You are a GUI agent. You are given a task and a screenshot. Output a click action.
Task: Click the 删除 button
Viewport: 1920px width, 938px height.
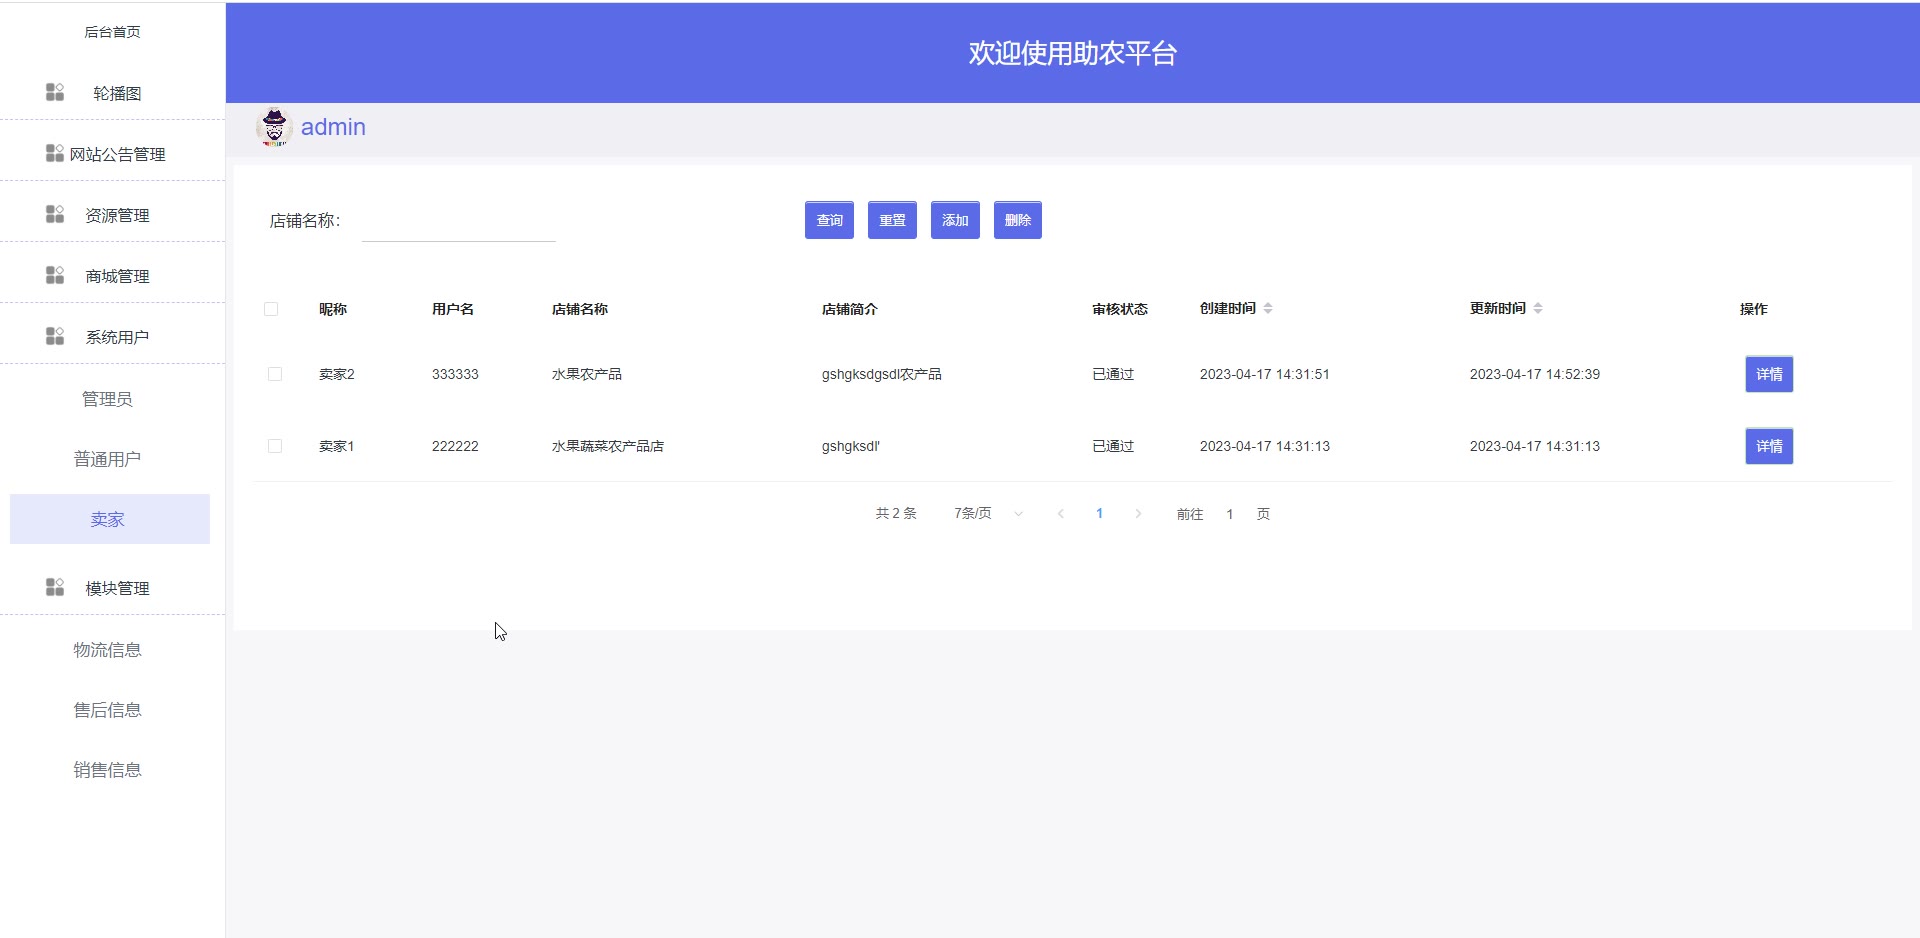(x=1018, y=220)
